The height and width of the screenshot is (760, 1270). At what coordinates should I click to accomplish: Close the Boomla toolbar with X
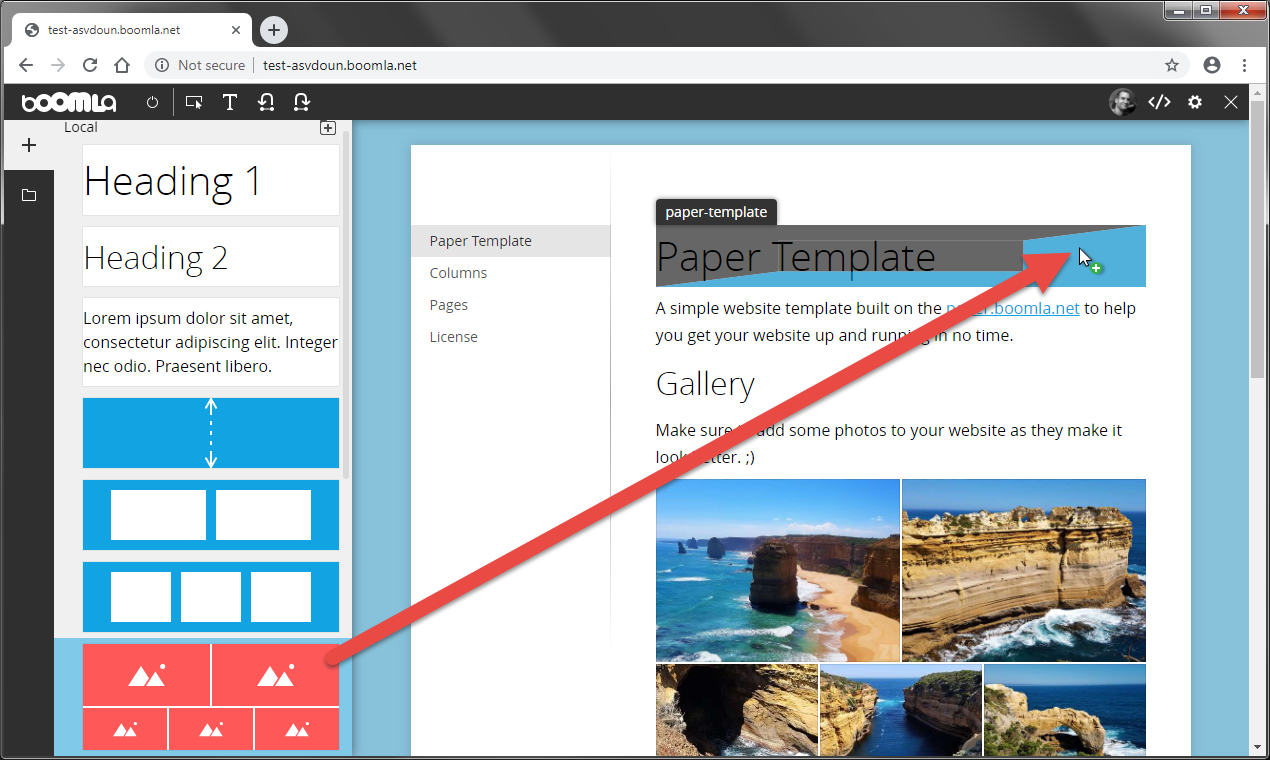coord(1231,102)
